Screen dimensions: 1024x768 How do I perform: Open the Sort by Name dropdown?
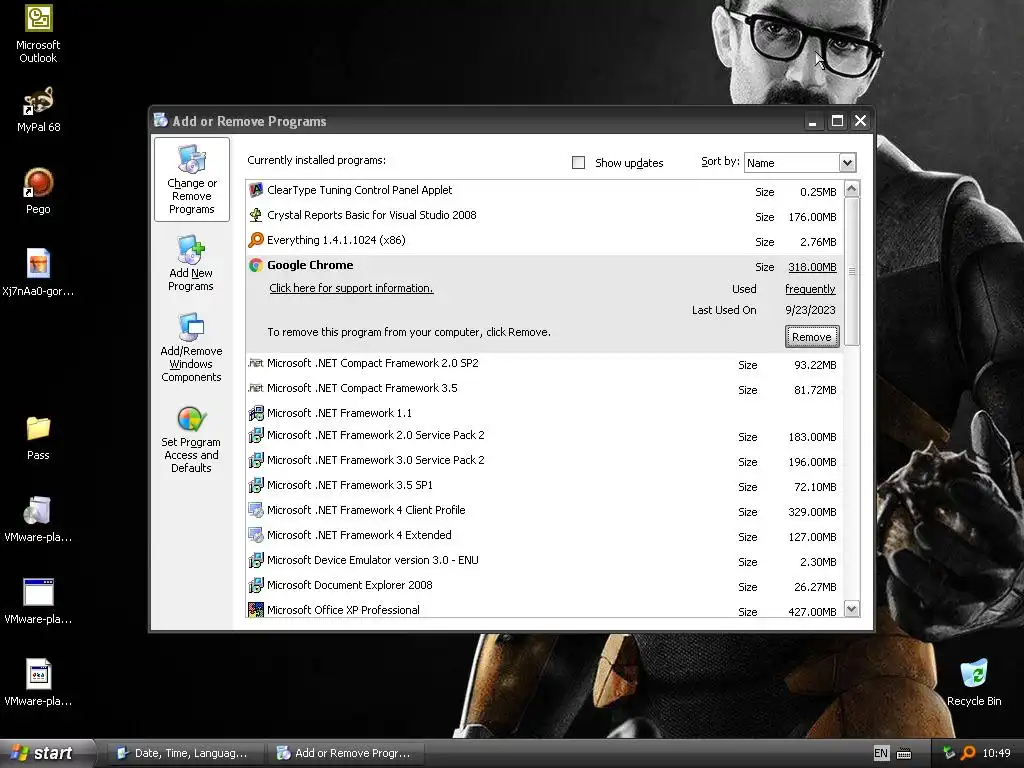(847, 163)
